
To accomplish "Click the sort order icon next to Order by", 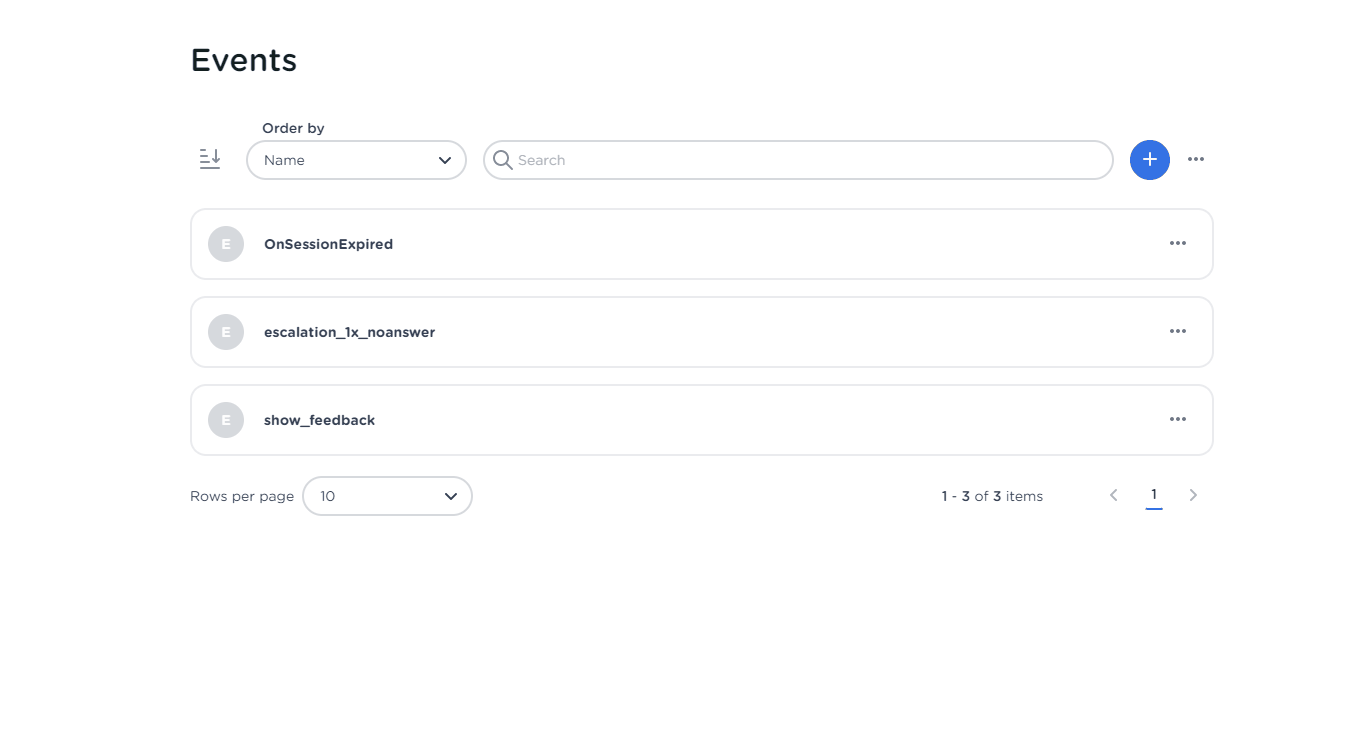I will click(x=209, y=158).
